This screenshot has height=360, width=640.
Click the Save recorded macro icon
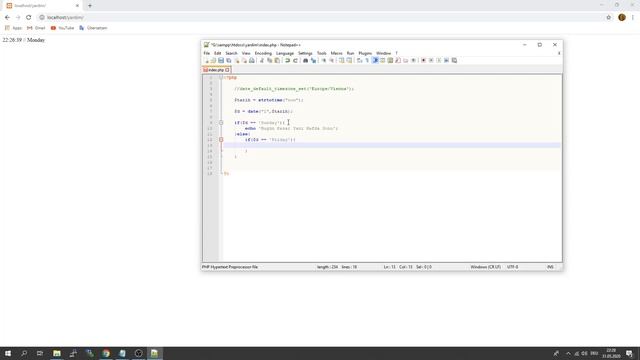point(454,60)
